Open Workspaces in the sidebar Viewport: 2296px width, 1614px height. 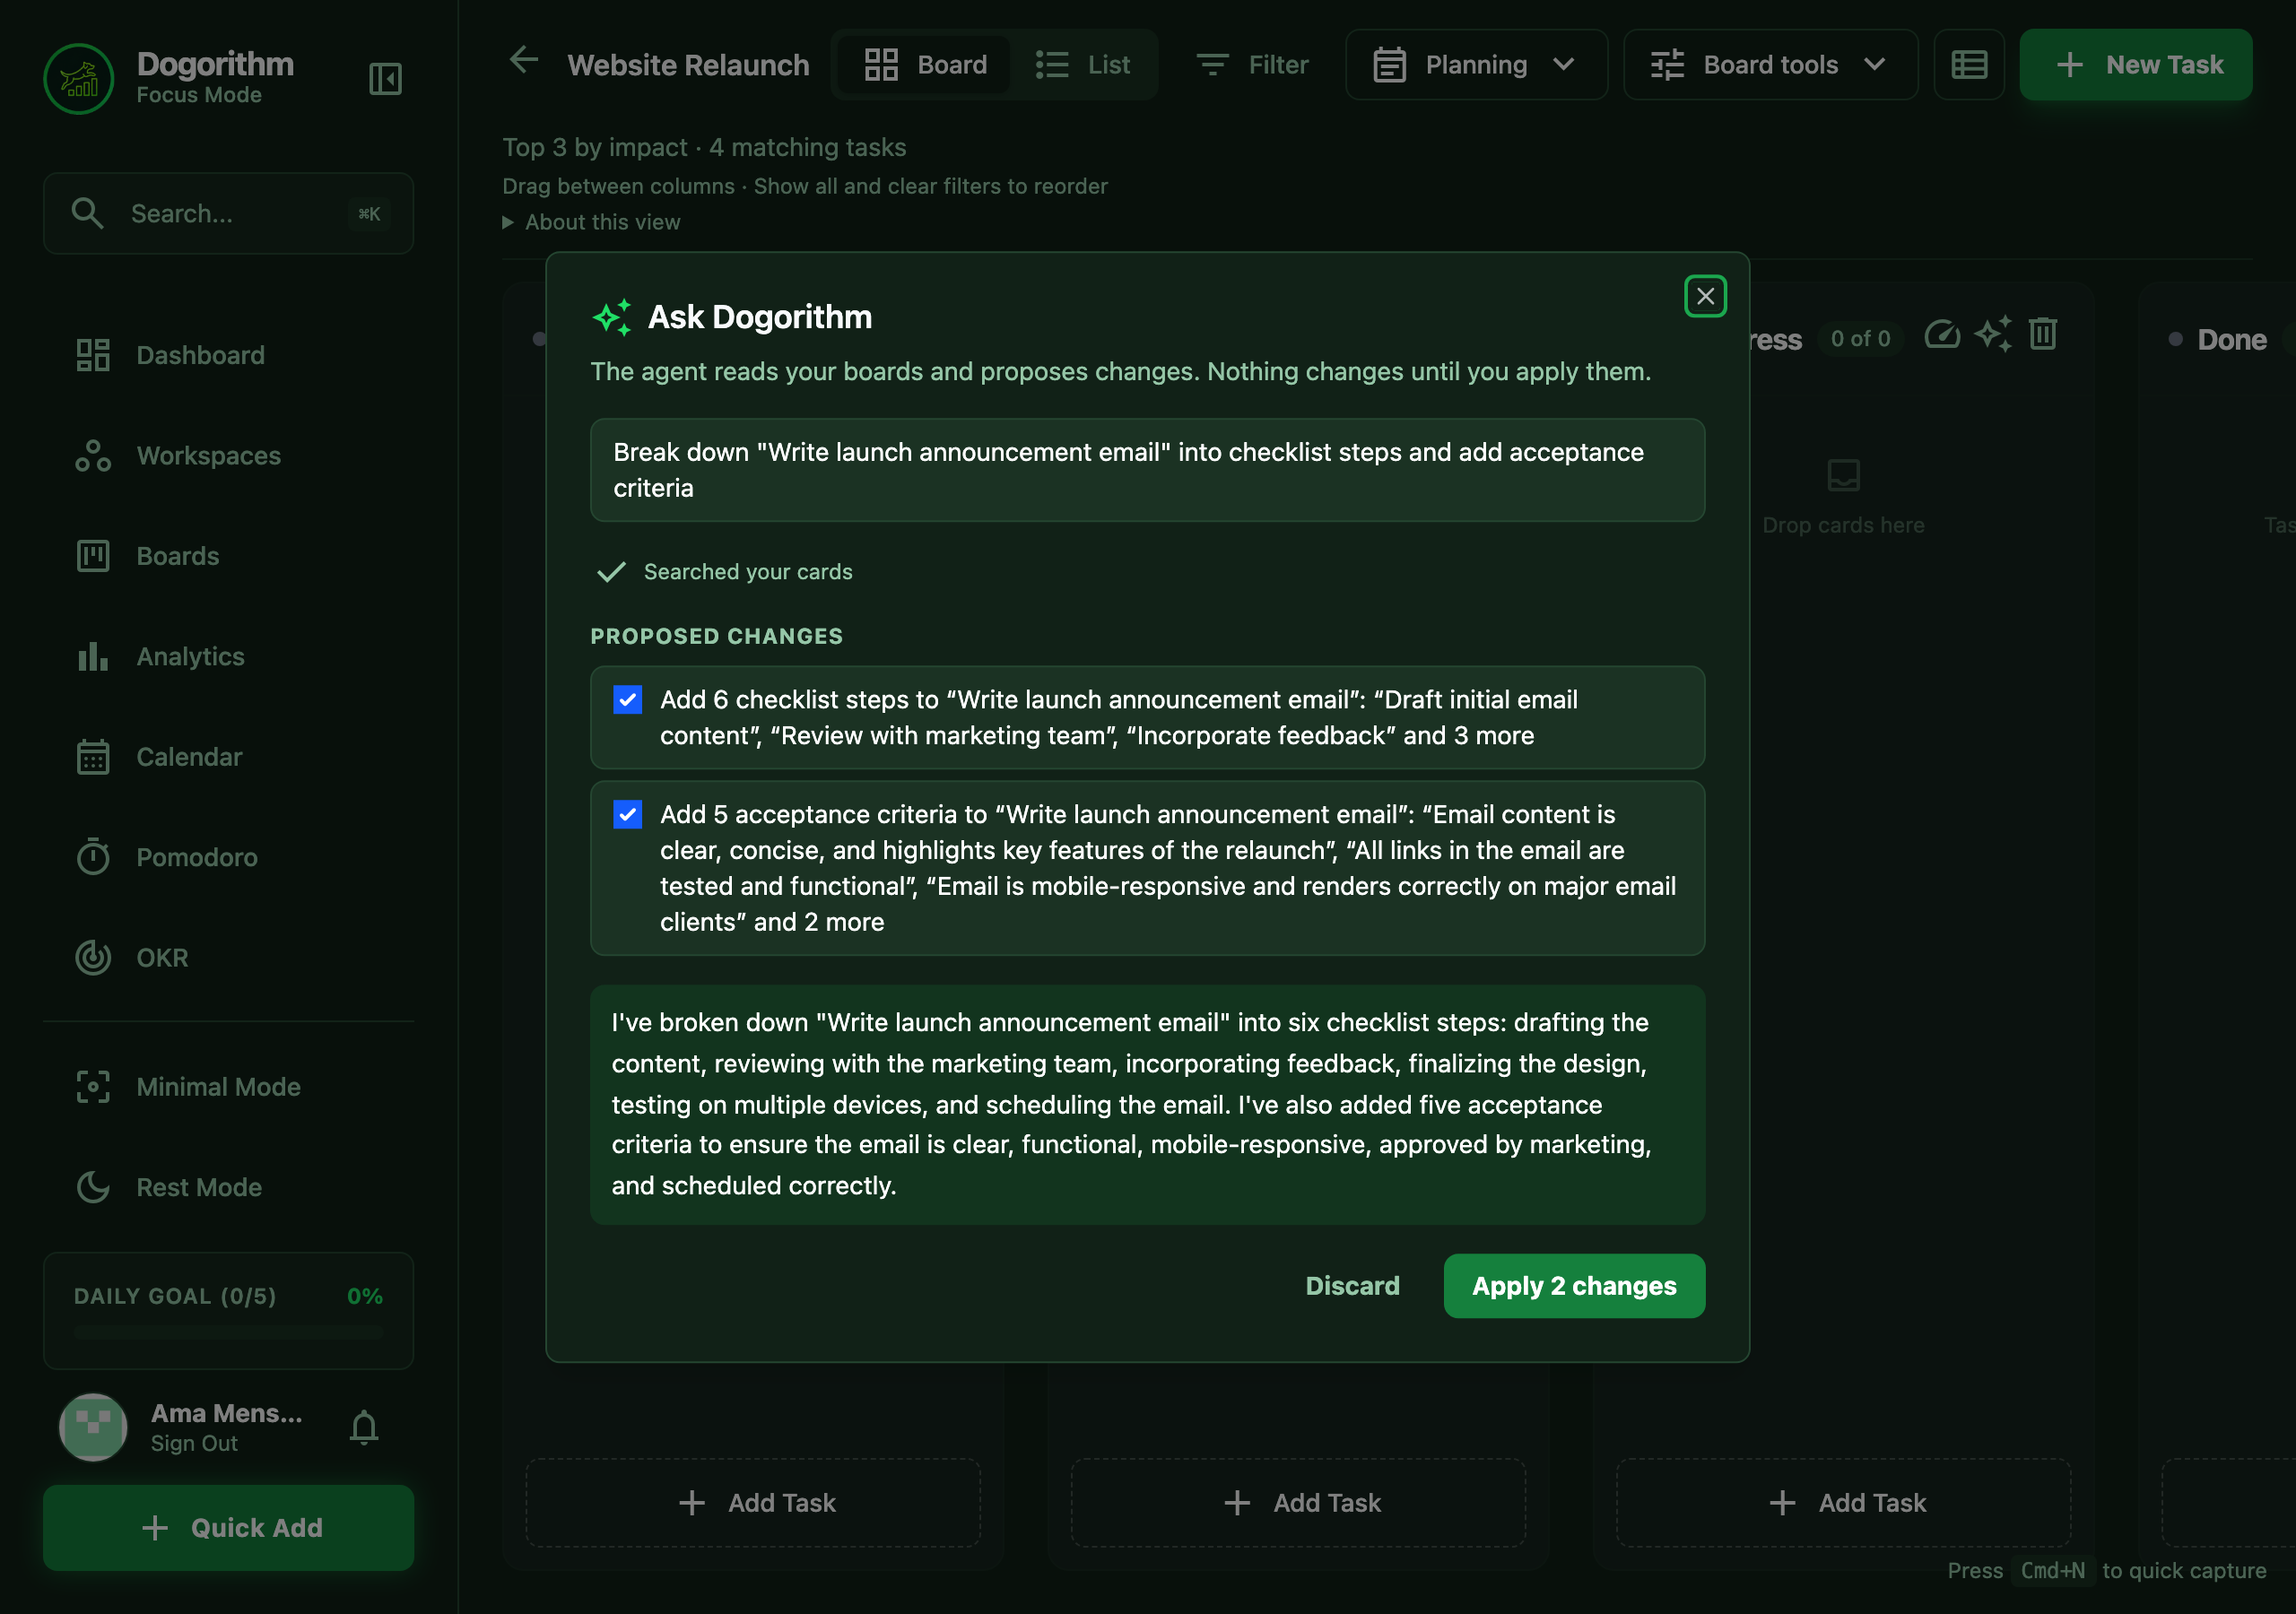tap(228, 456)
